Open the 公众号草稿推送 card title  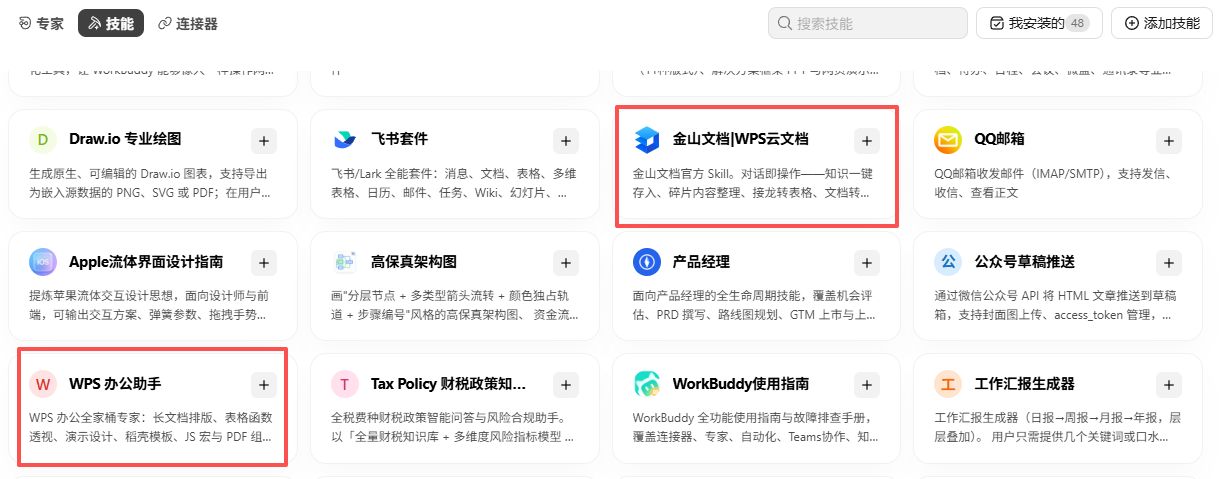[x=1025, y=262]
